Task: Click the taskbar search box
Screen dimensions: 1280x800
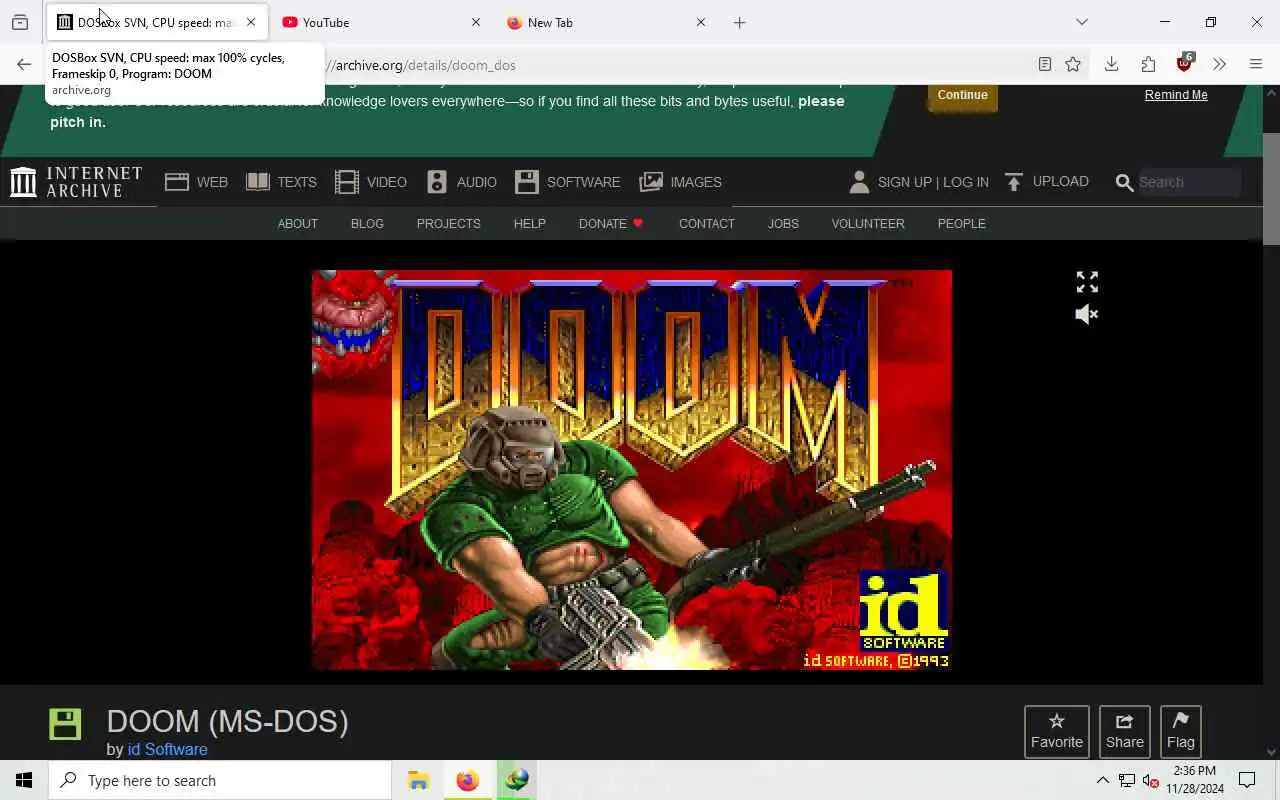Action: click(x=220, y=780)
